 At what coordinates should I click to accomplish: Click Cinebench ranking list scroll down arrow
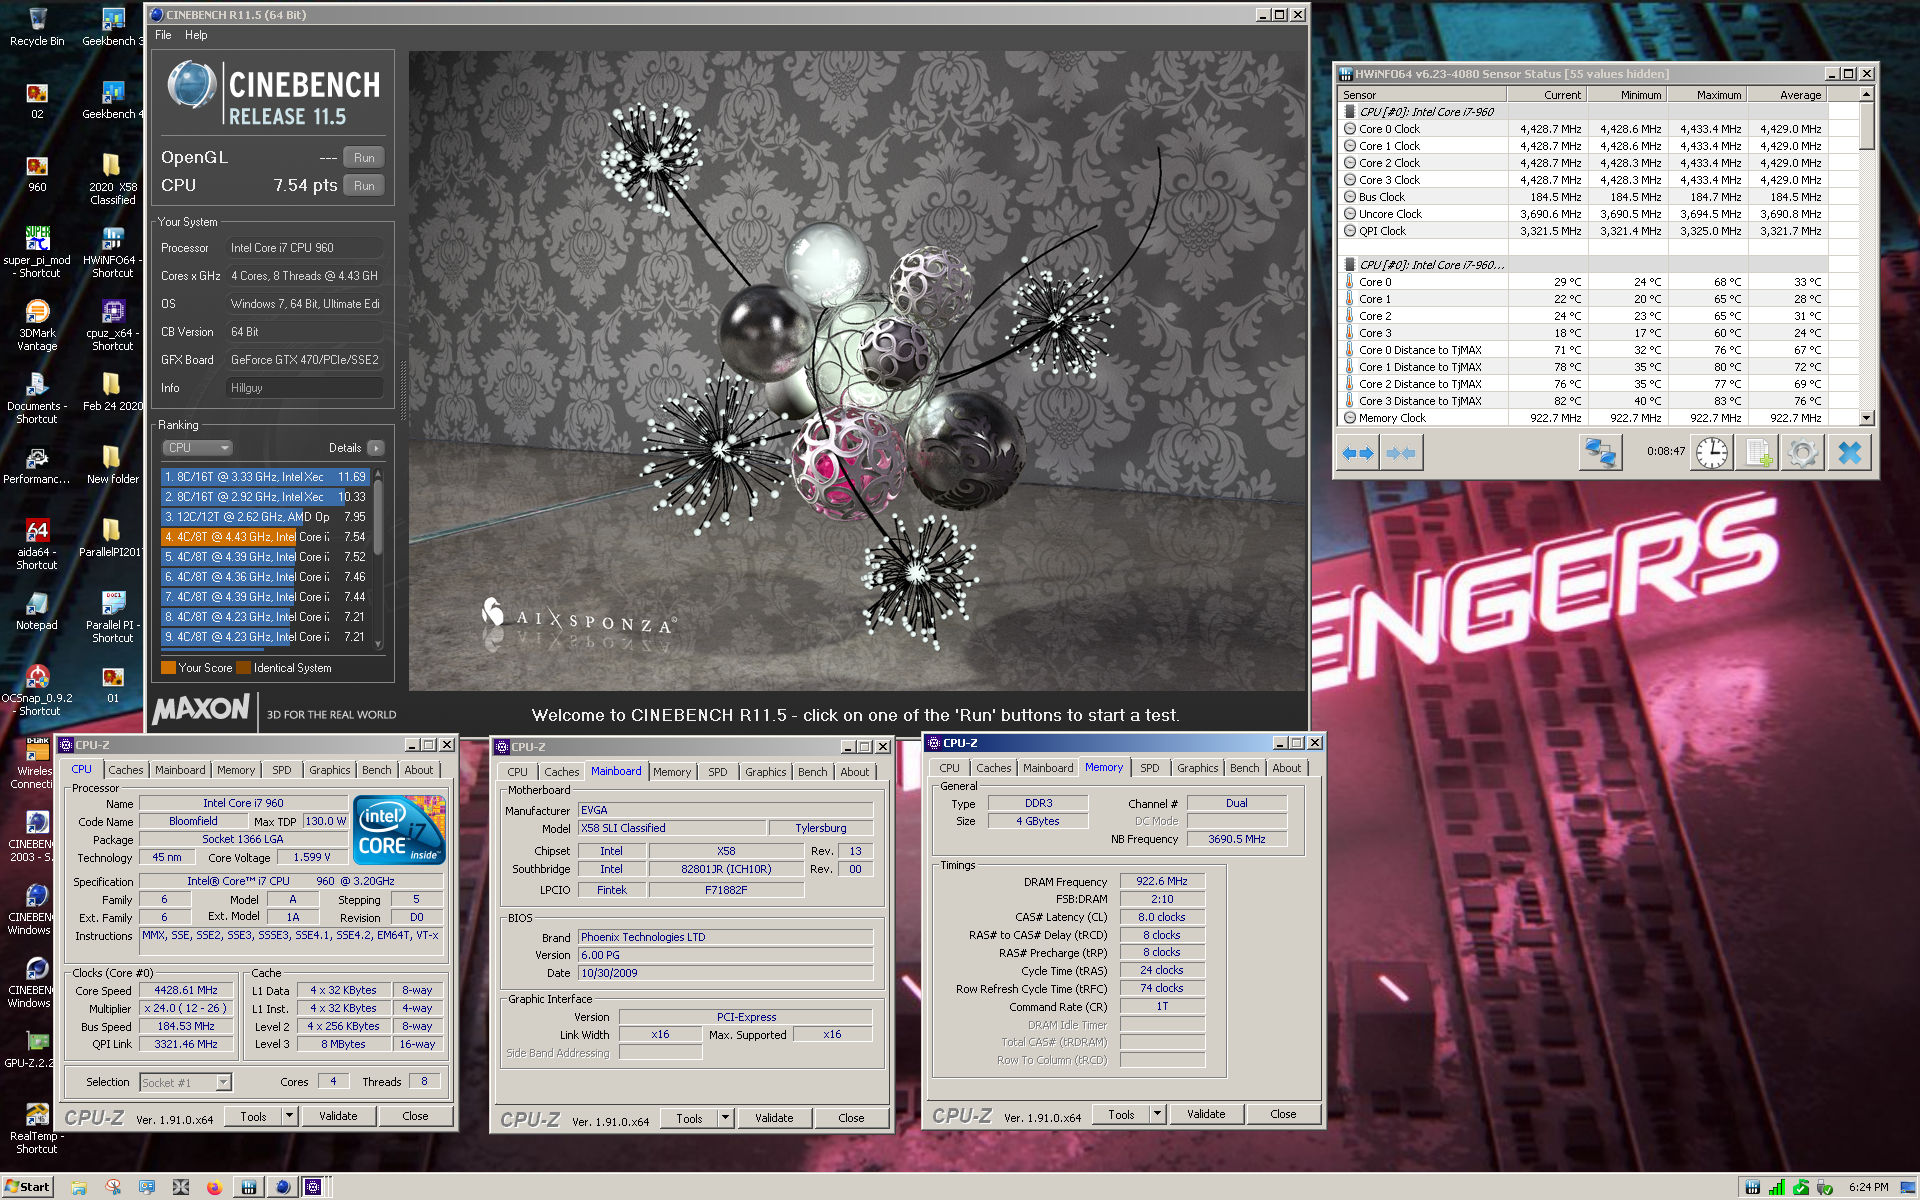point(379,644)
